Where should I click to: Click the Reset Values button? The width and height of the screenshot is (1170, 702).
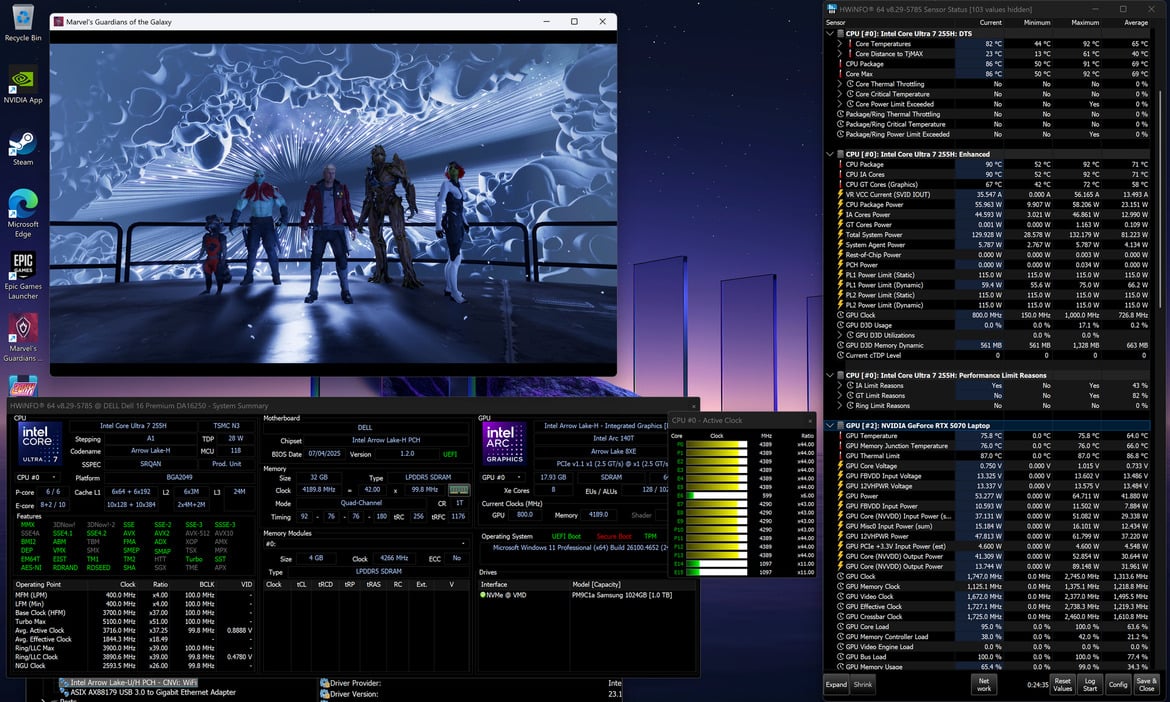pos(1063,684)
